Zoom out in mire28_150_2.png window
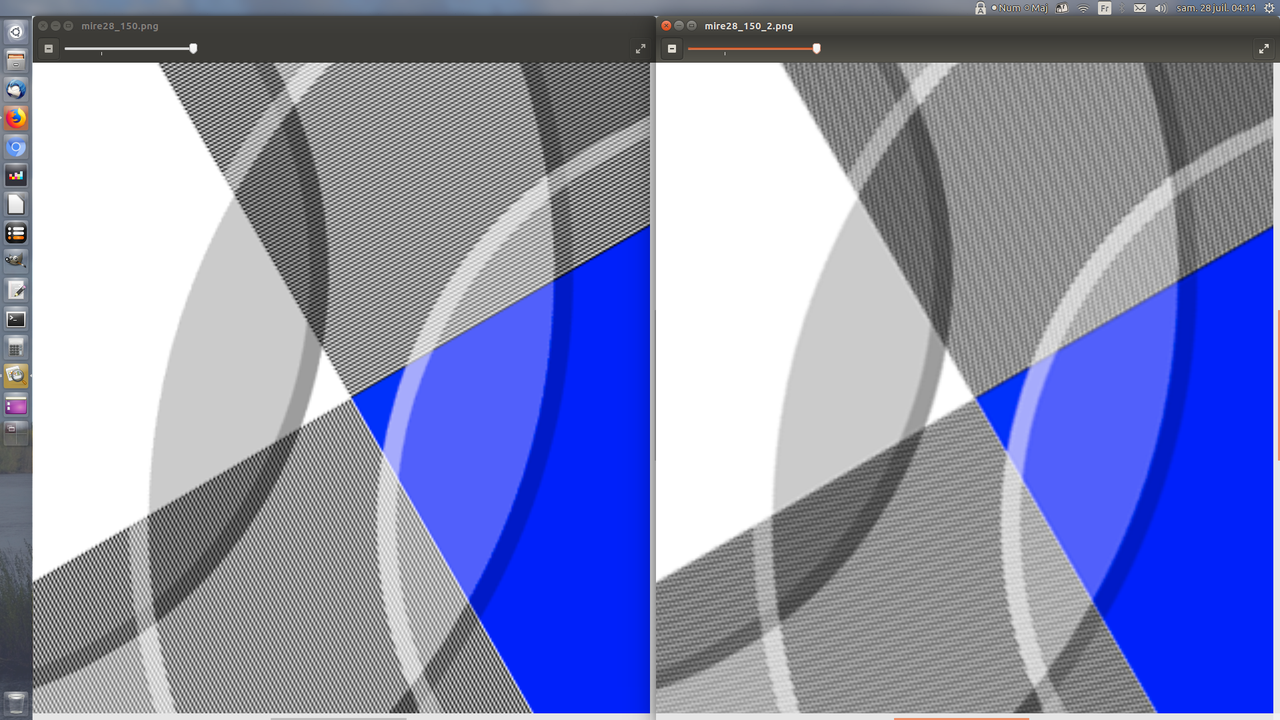This screenshot has width=1280, height=720. tap(672, 48)
